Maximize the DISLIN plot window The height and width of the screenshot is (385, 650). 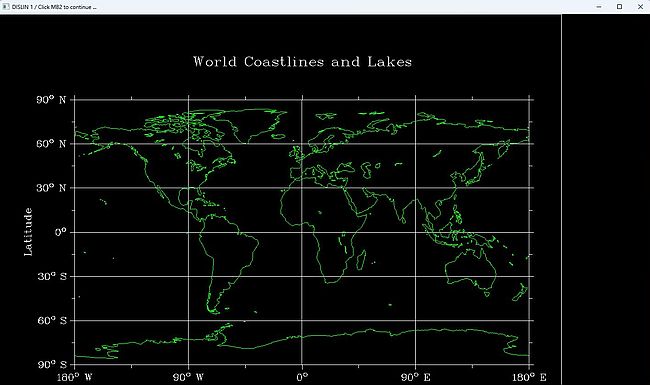click(619, 7)
